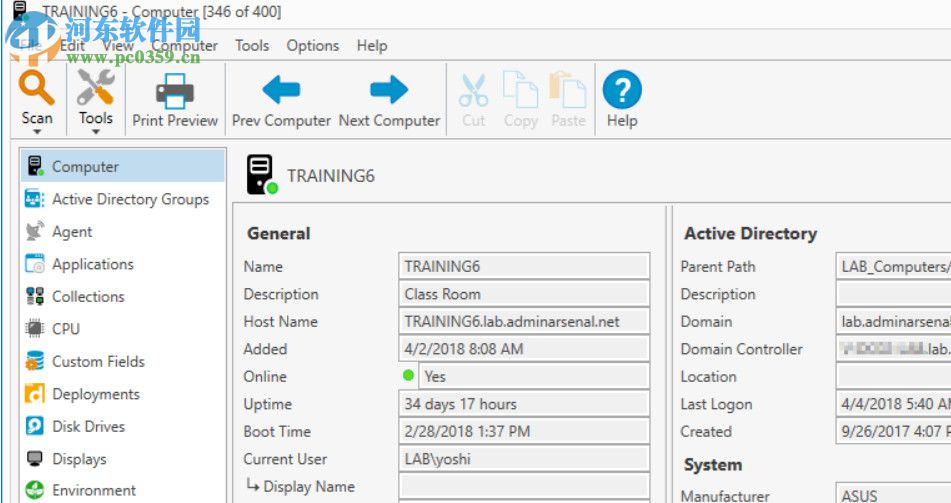Open the Computer menu
Image resolution: width=951 pixels, height=503 pixels.
tap(184, 46)
